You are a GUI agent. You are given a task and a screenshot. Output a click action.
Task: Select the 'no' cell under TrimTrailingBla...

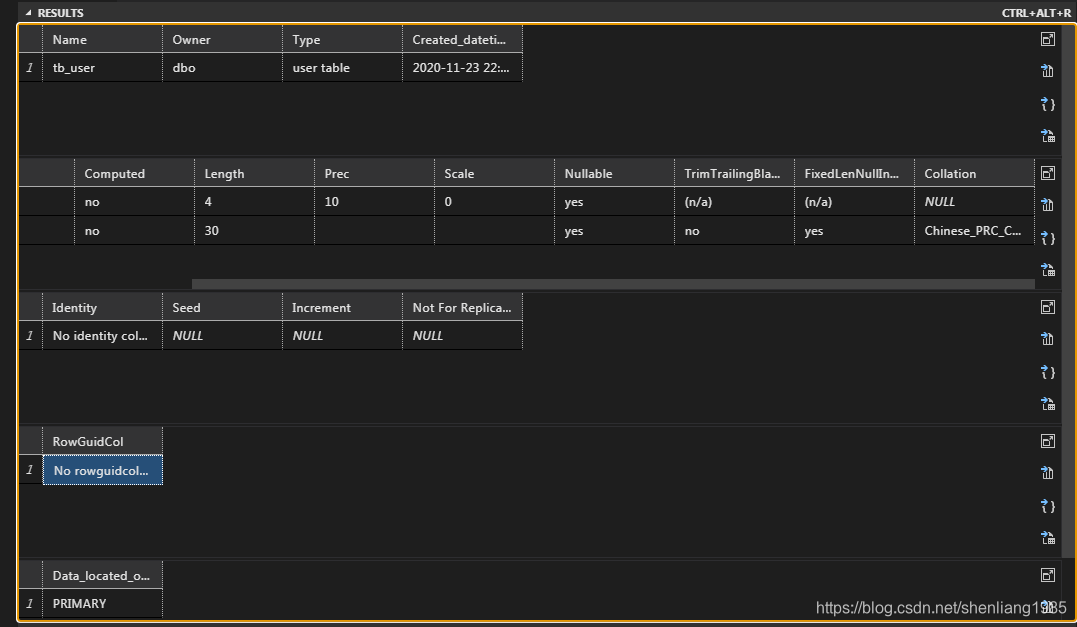[734, 230]
